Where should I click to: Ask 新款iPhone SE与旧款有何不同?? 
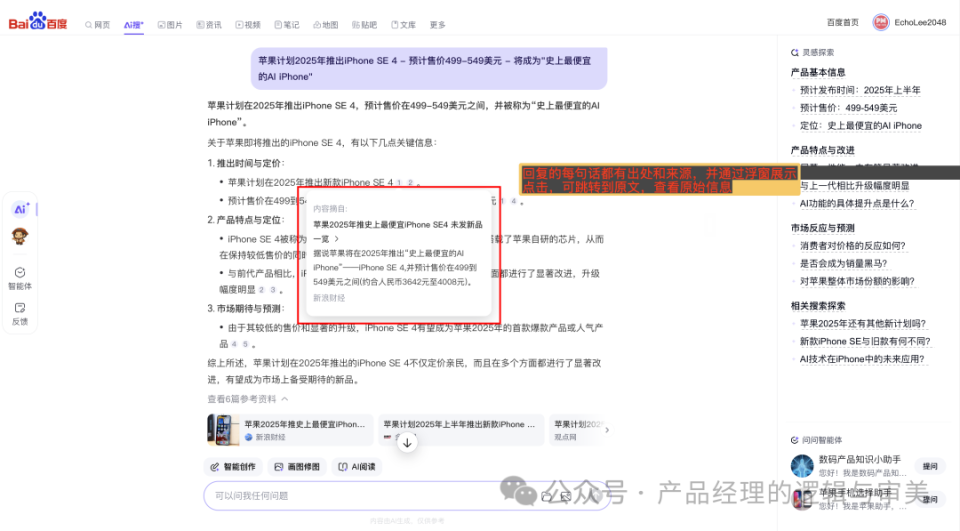(864, 341)
